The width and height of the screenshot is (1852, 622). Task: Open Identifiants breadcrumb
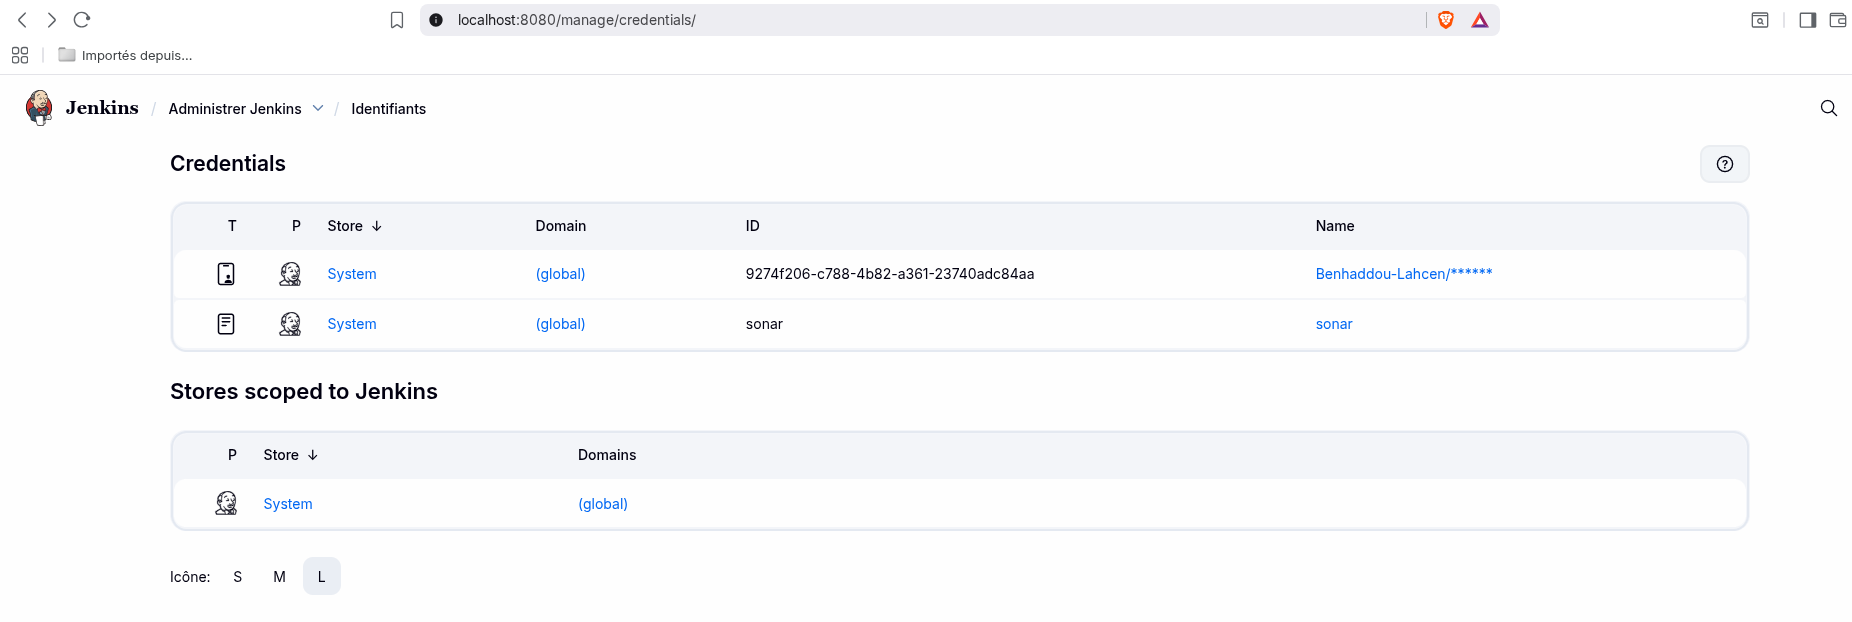[389, 109]
